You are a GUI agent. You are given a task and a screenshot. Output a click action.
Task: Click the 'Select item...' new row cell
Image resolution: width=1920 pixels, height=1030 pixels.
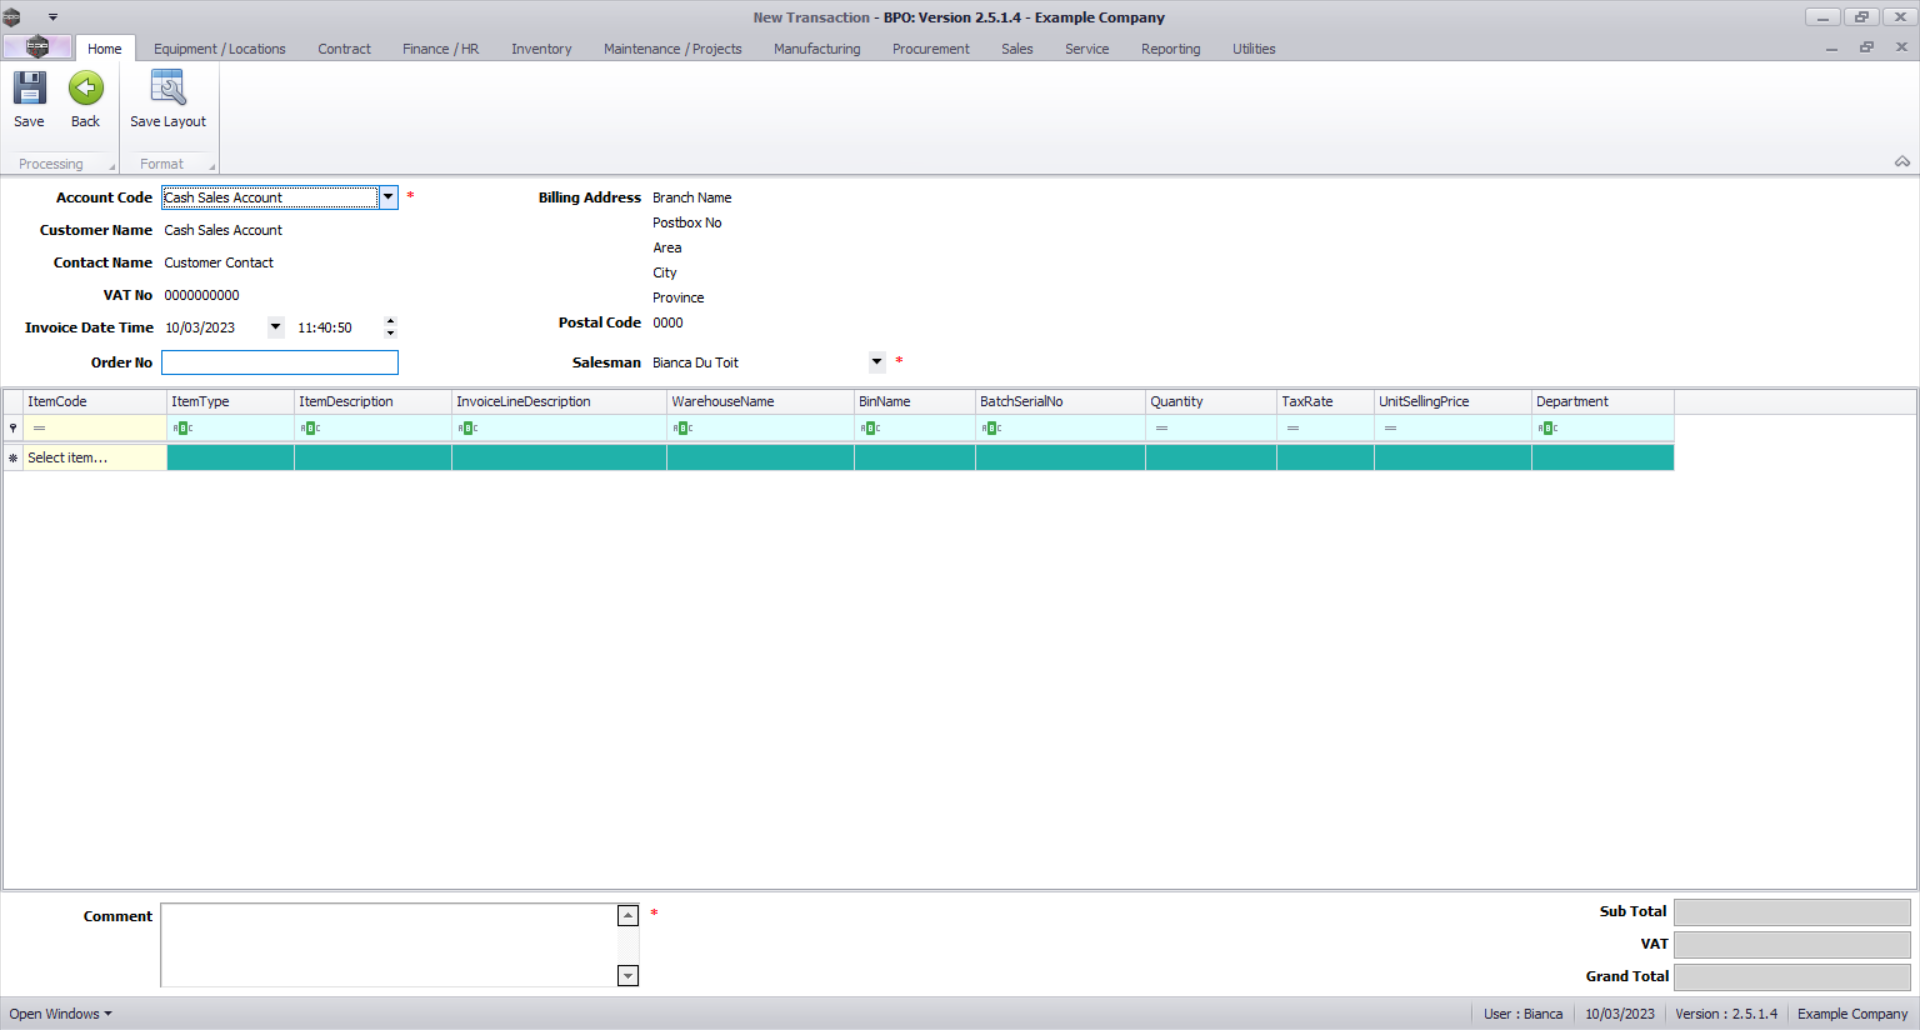click(95, 458)
